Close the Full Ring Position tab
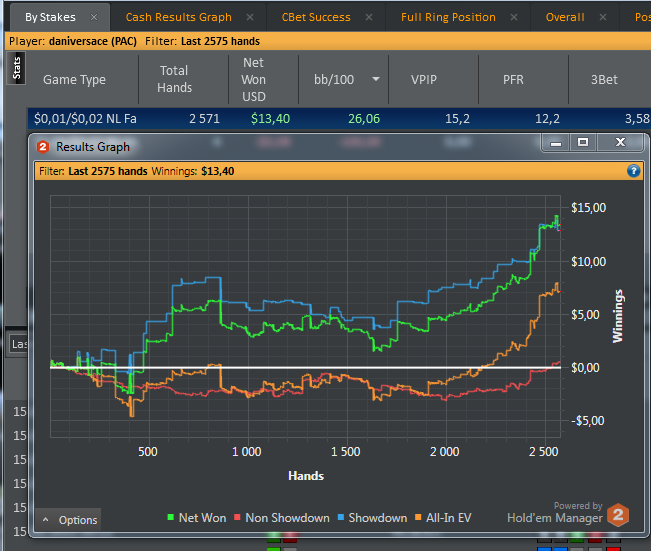The image size is (651, 551). click(514, 17)
